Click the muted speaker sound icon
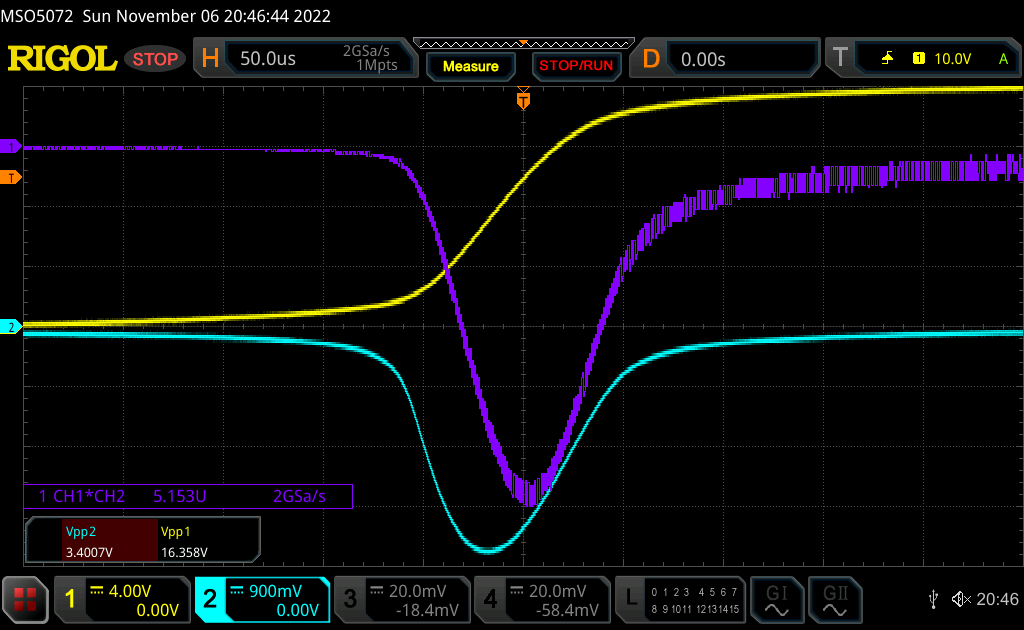The image size is (1024, 630). pos(961,599)
